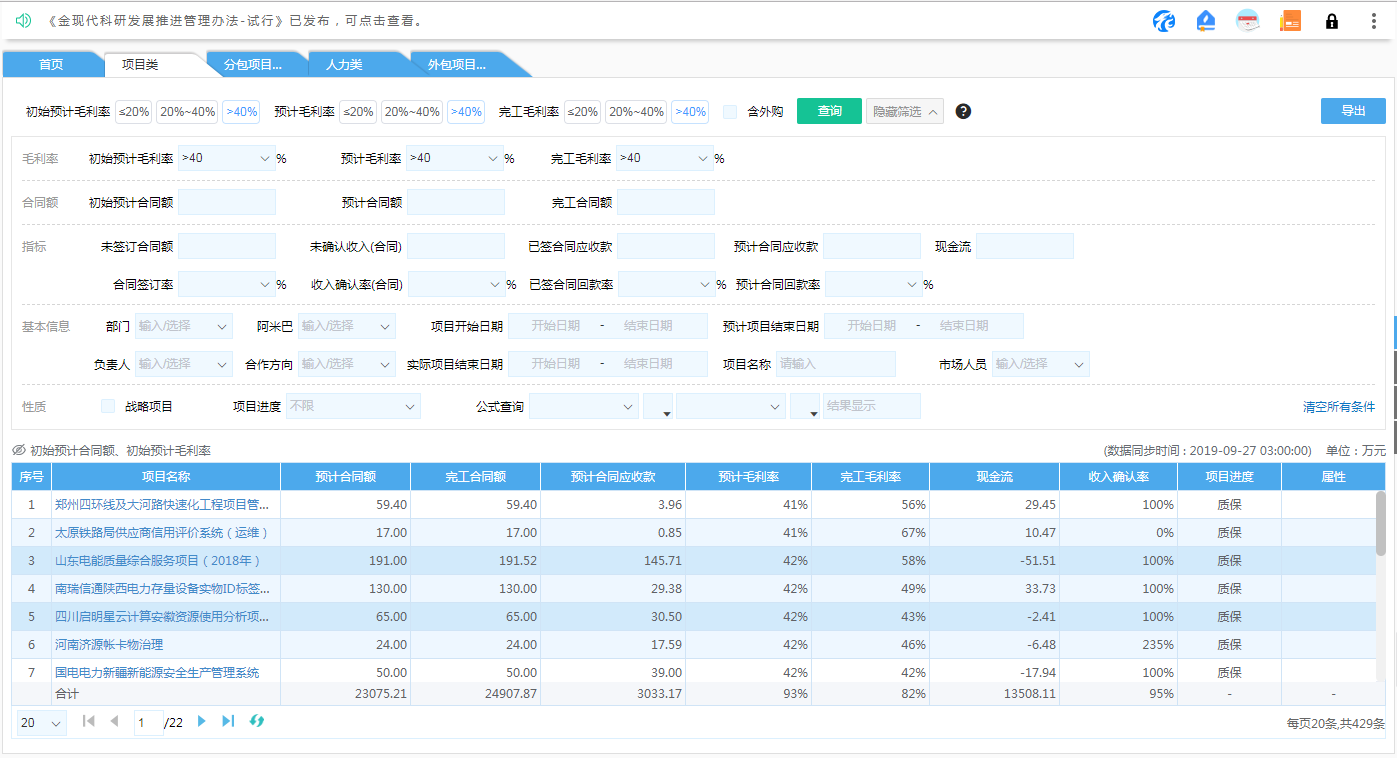Open the 市场人员 dropdown
The width and height of the screenshot is (1397, 758).
tap(1041, 364)
